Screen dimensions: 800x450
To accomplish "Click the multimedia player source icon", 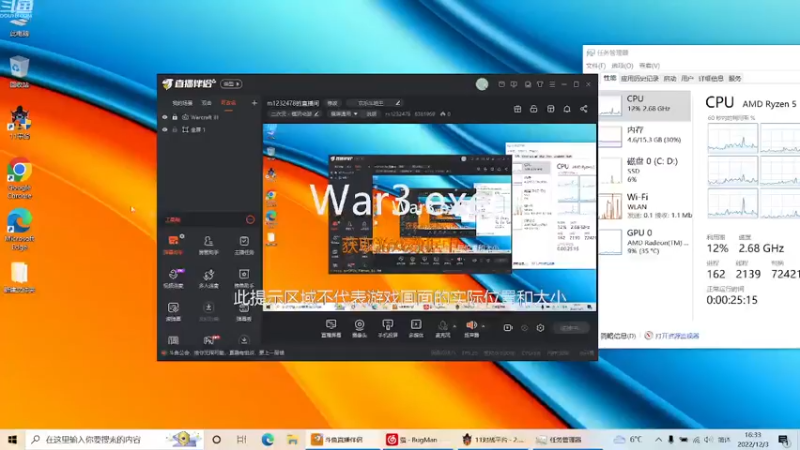I will pos(416,324).
